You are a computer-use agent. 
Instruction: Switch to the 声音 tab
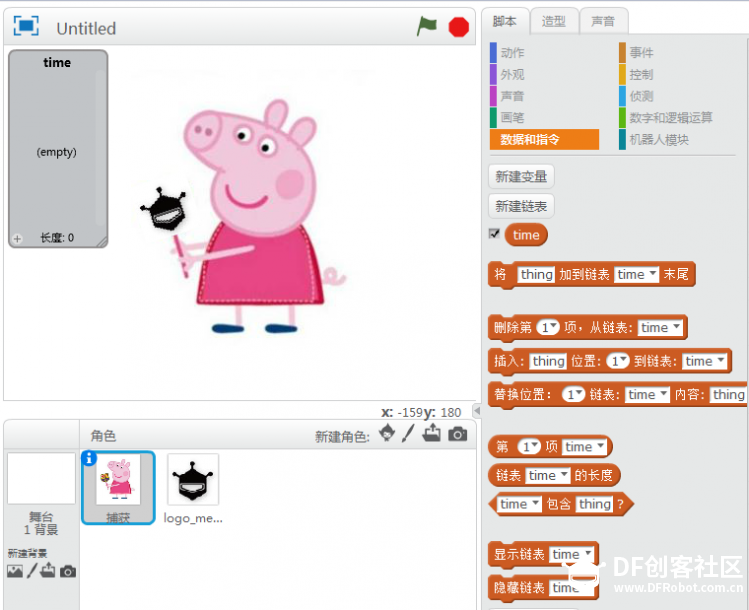click(603, 21)
